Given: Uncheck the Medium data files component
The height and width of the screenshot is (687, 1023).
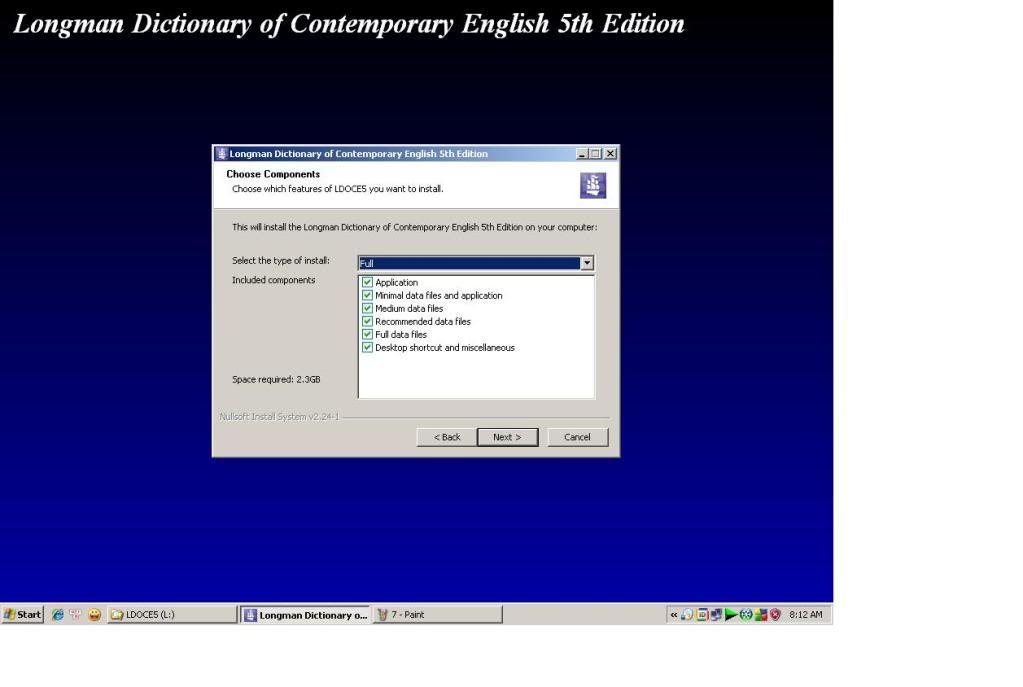Looking at the screenshot, I should coord(367,309).
